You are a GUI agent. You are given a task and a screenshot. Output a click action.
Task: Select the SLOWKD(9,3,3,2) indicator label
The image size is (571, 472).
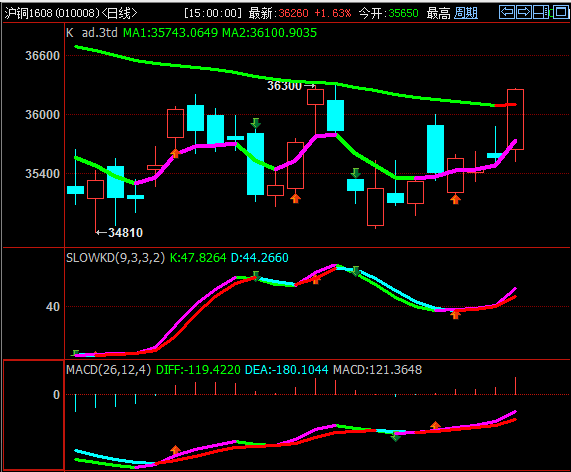click(115, 258)
